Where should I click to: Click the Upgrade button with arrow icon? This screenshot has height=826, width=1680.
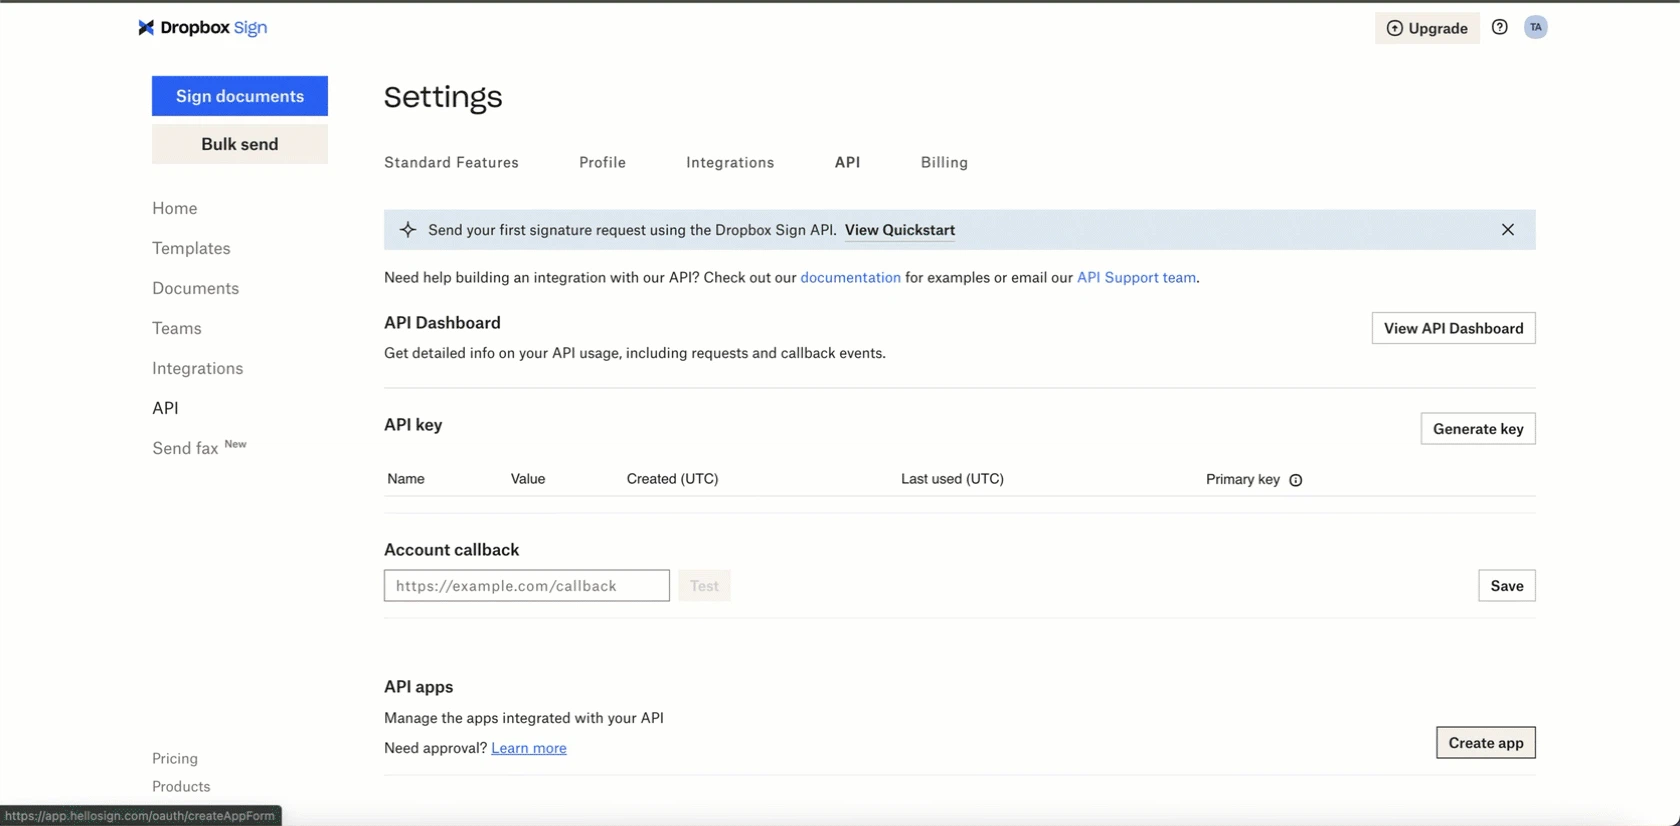(x=1427, y=28)
